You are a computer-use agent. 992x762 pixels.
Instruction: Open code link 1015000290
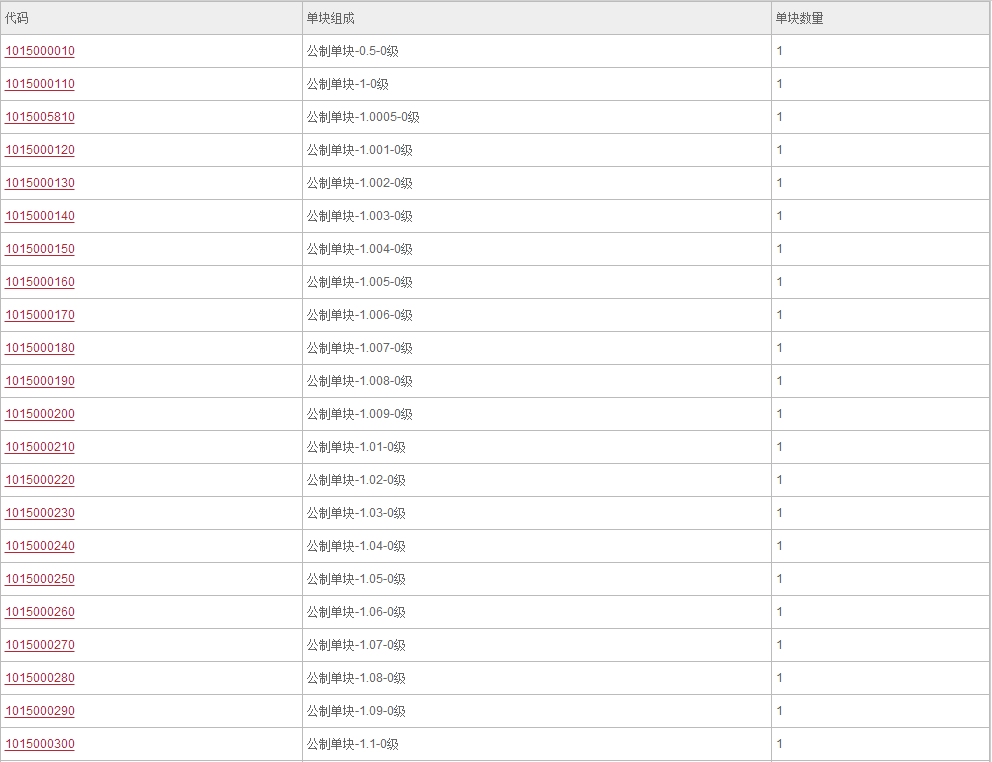click(x=40, y=711)
